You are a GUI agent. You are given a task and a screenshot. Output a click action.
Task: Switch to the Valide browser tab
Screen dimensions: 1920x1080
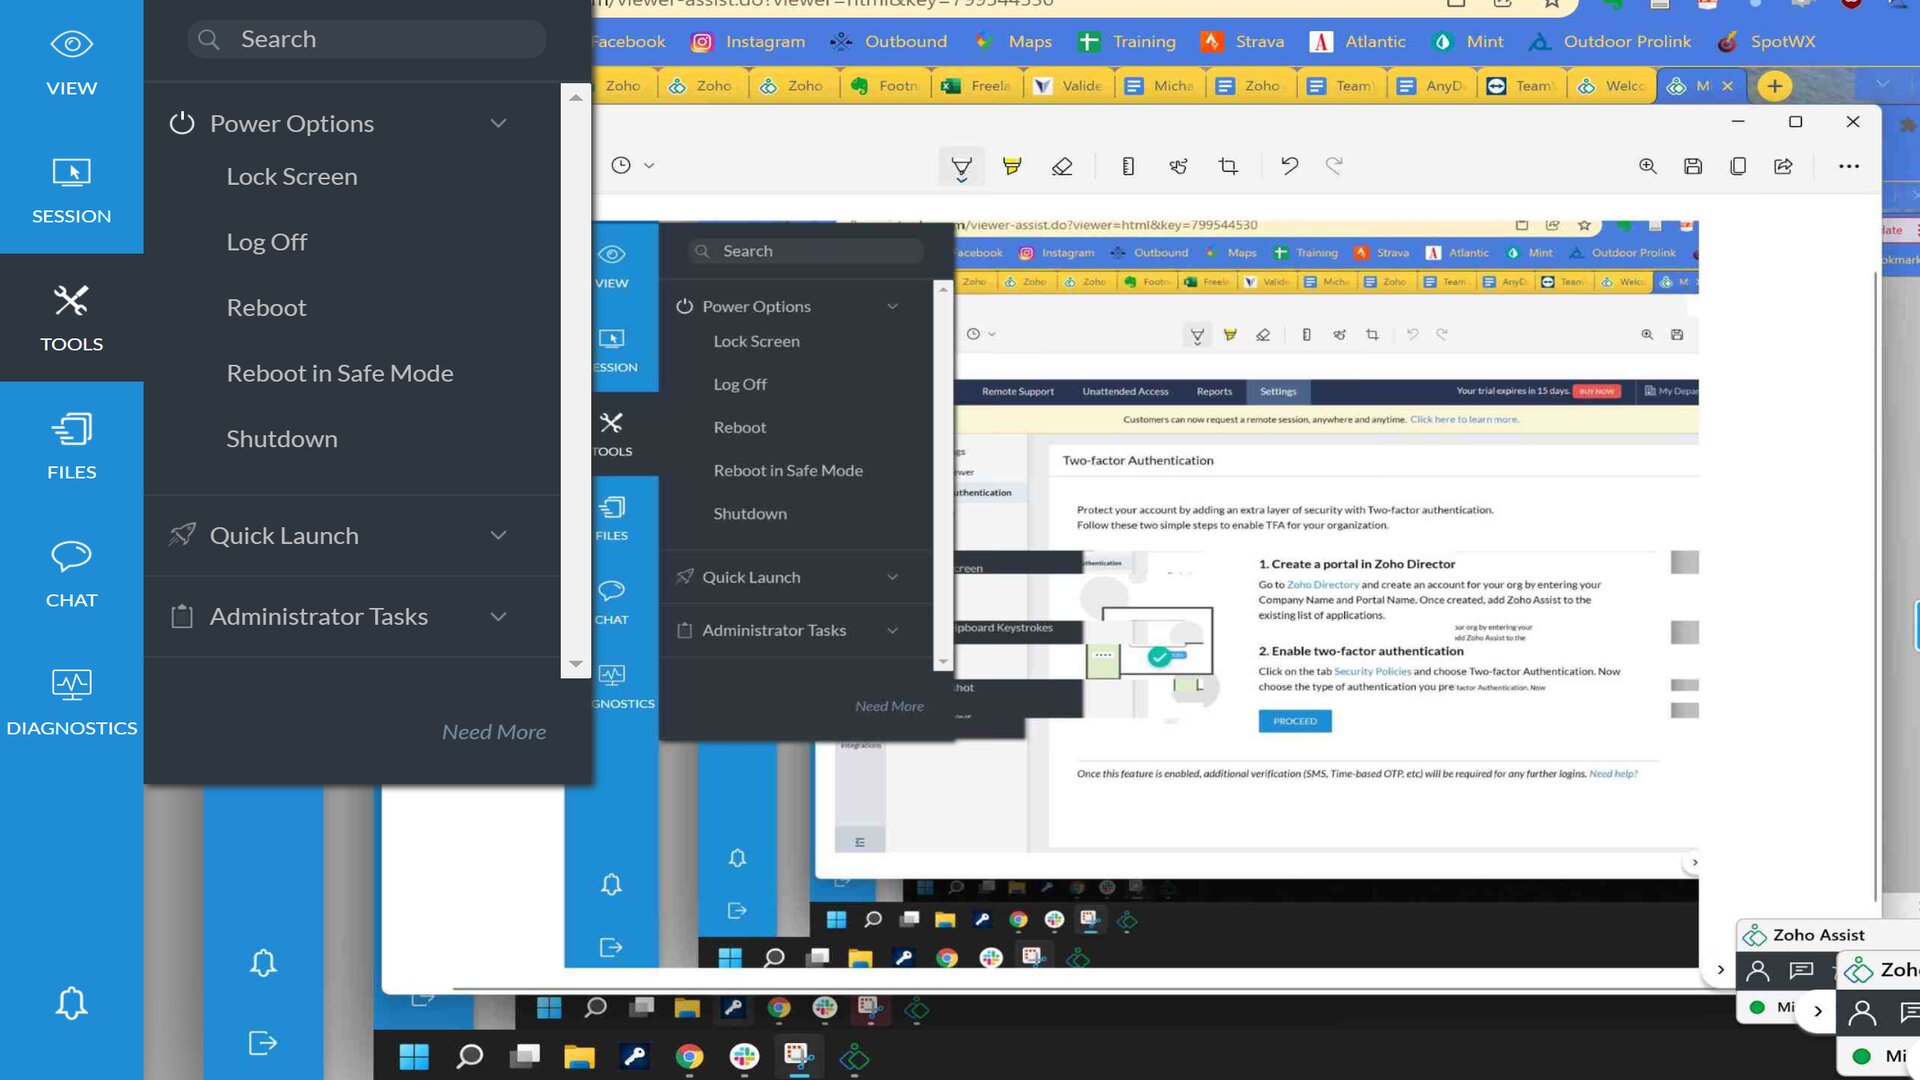coord(1068,86)
